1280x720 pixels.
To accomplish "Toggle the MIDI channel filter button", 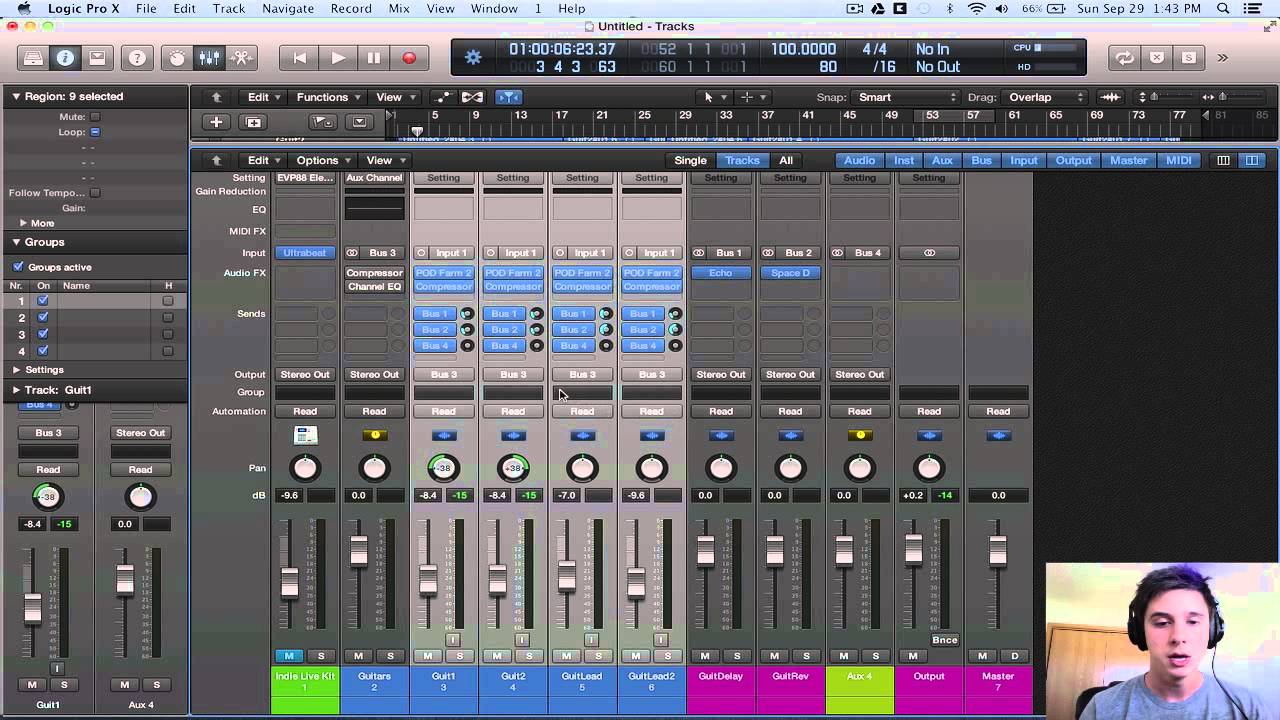I will pyautogui.click(x=1179, y=160).
